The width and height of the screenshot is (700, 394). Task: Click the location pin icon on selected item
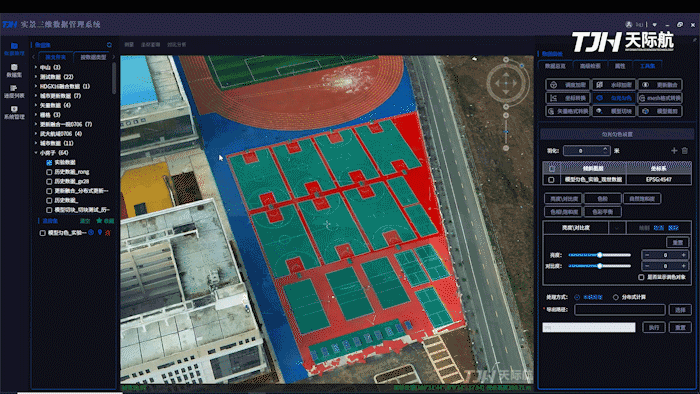coord(100,232)
